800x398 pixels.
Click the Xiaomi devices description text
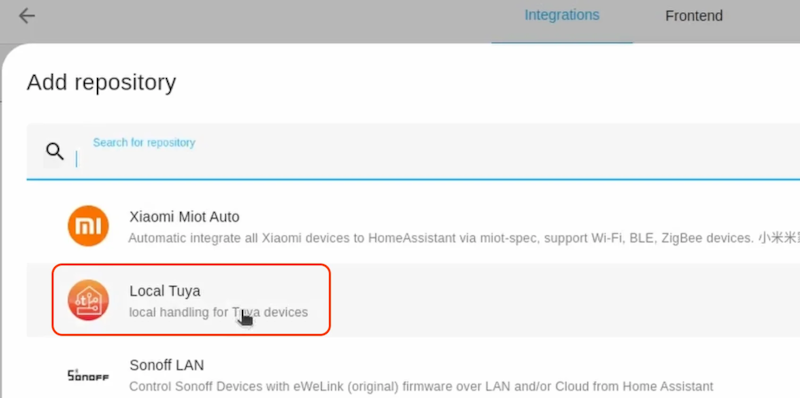point(441,238)
